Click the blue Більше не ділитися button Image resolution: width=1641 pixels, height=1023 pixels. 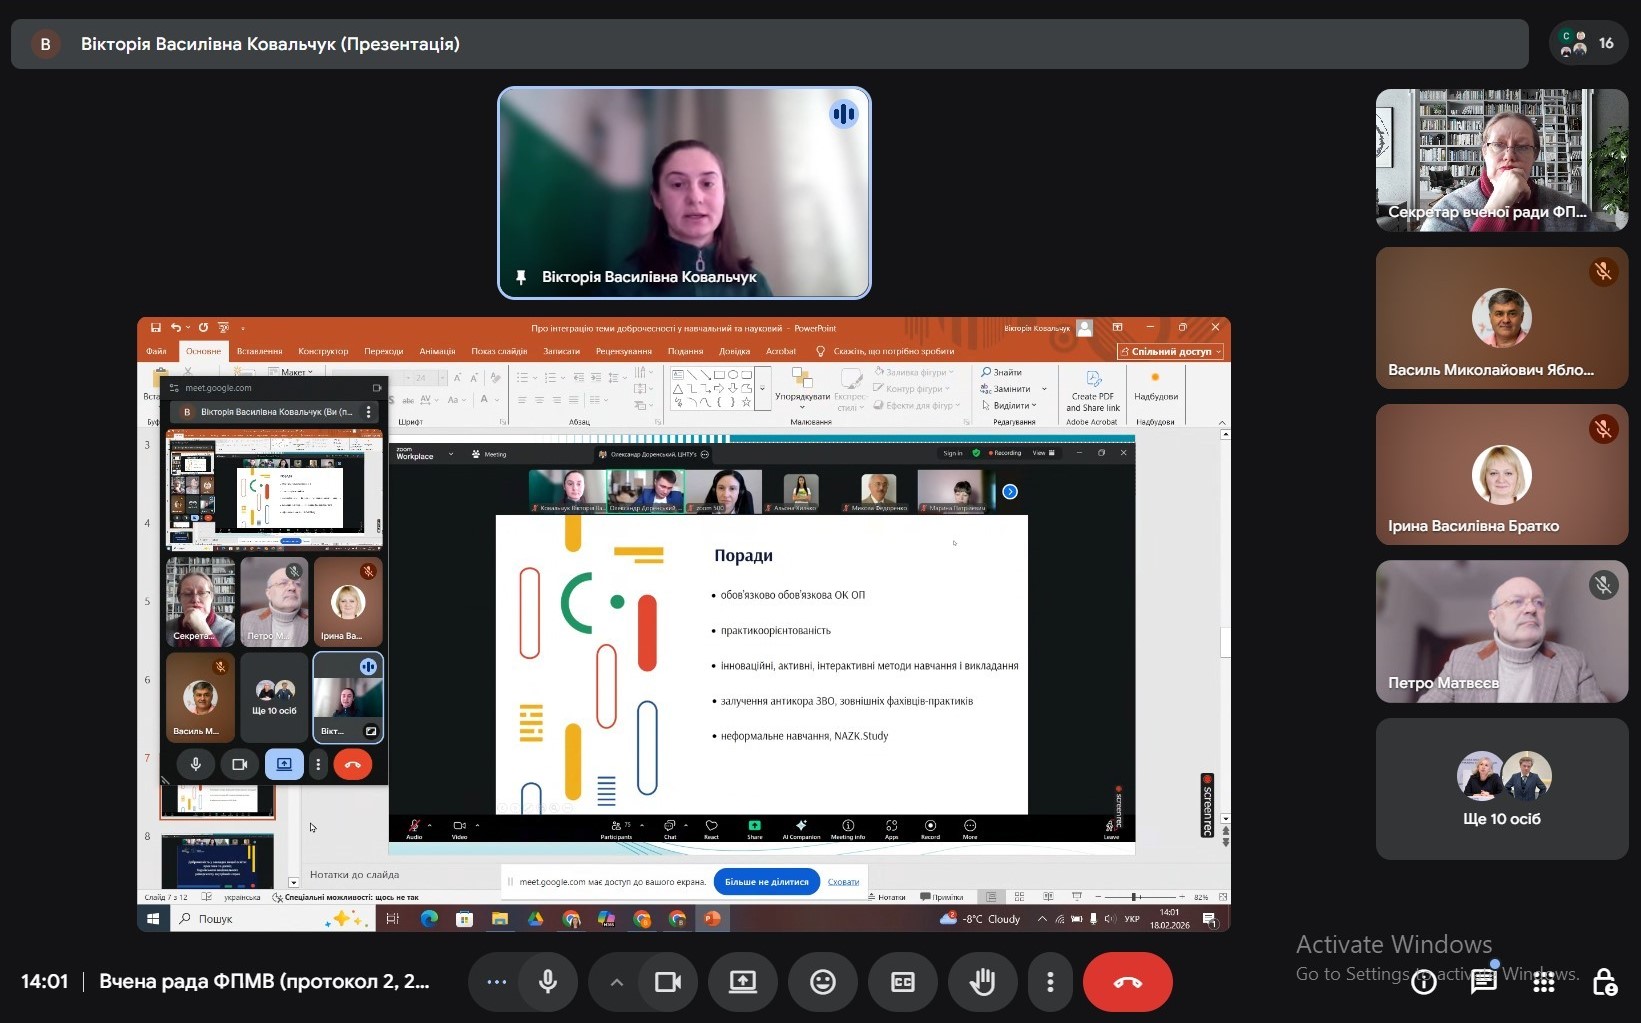coord(766,882)
